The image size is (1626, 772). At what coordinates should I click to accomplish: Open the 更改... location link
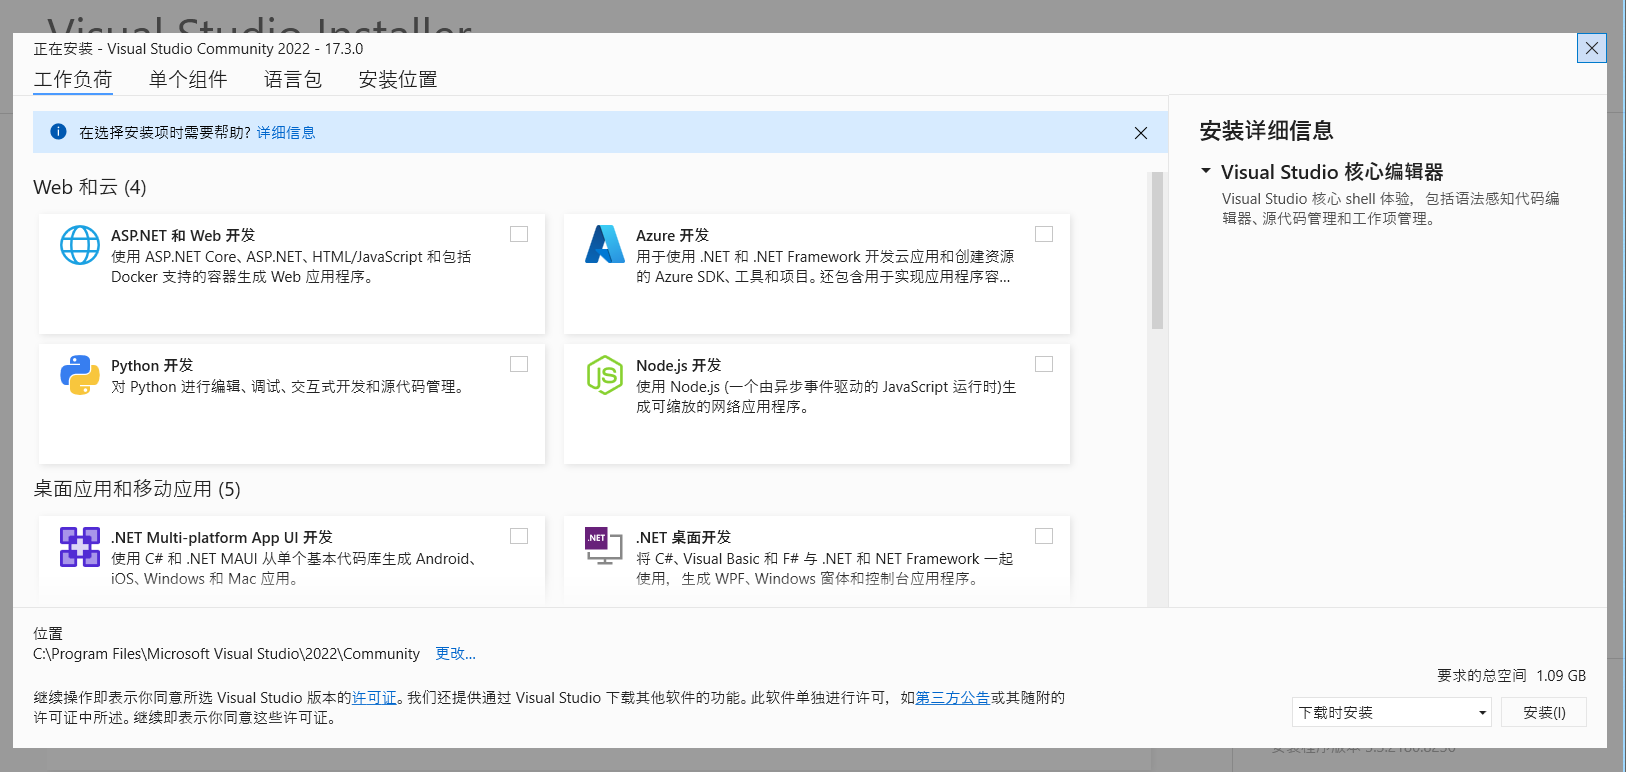(x=455, y=654)
